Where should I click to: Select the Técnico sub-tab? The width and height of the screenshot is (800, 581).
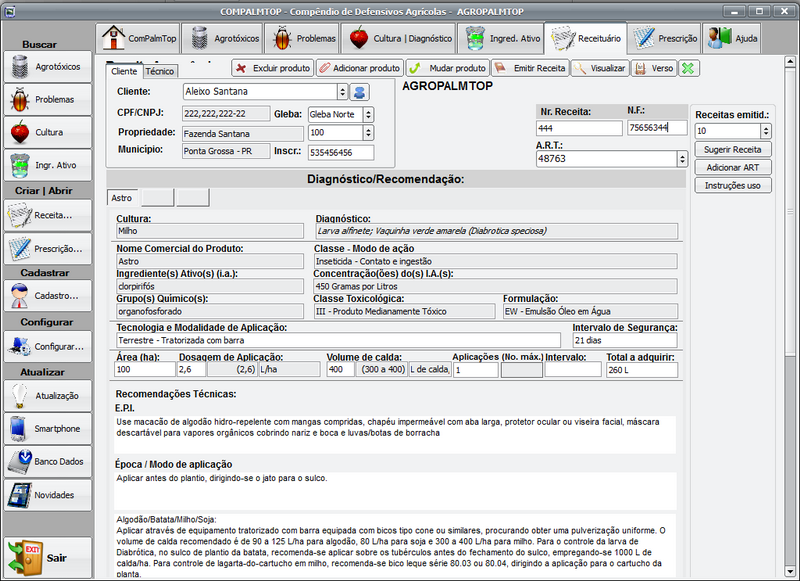point(160,71)
